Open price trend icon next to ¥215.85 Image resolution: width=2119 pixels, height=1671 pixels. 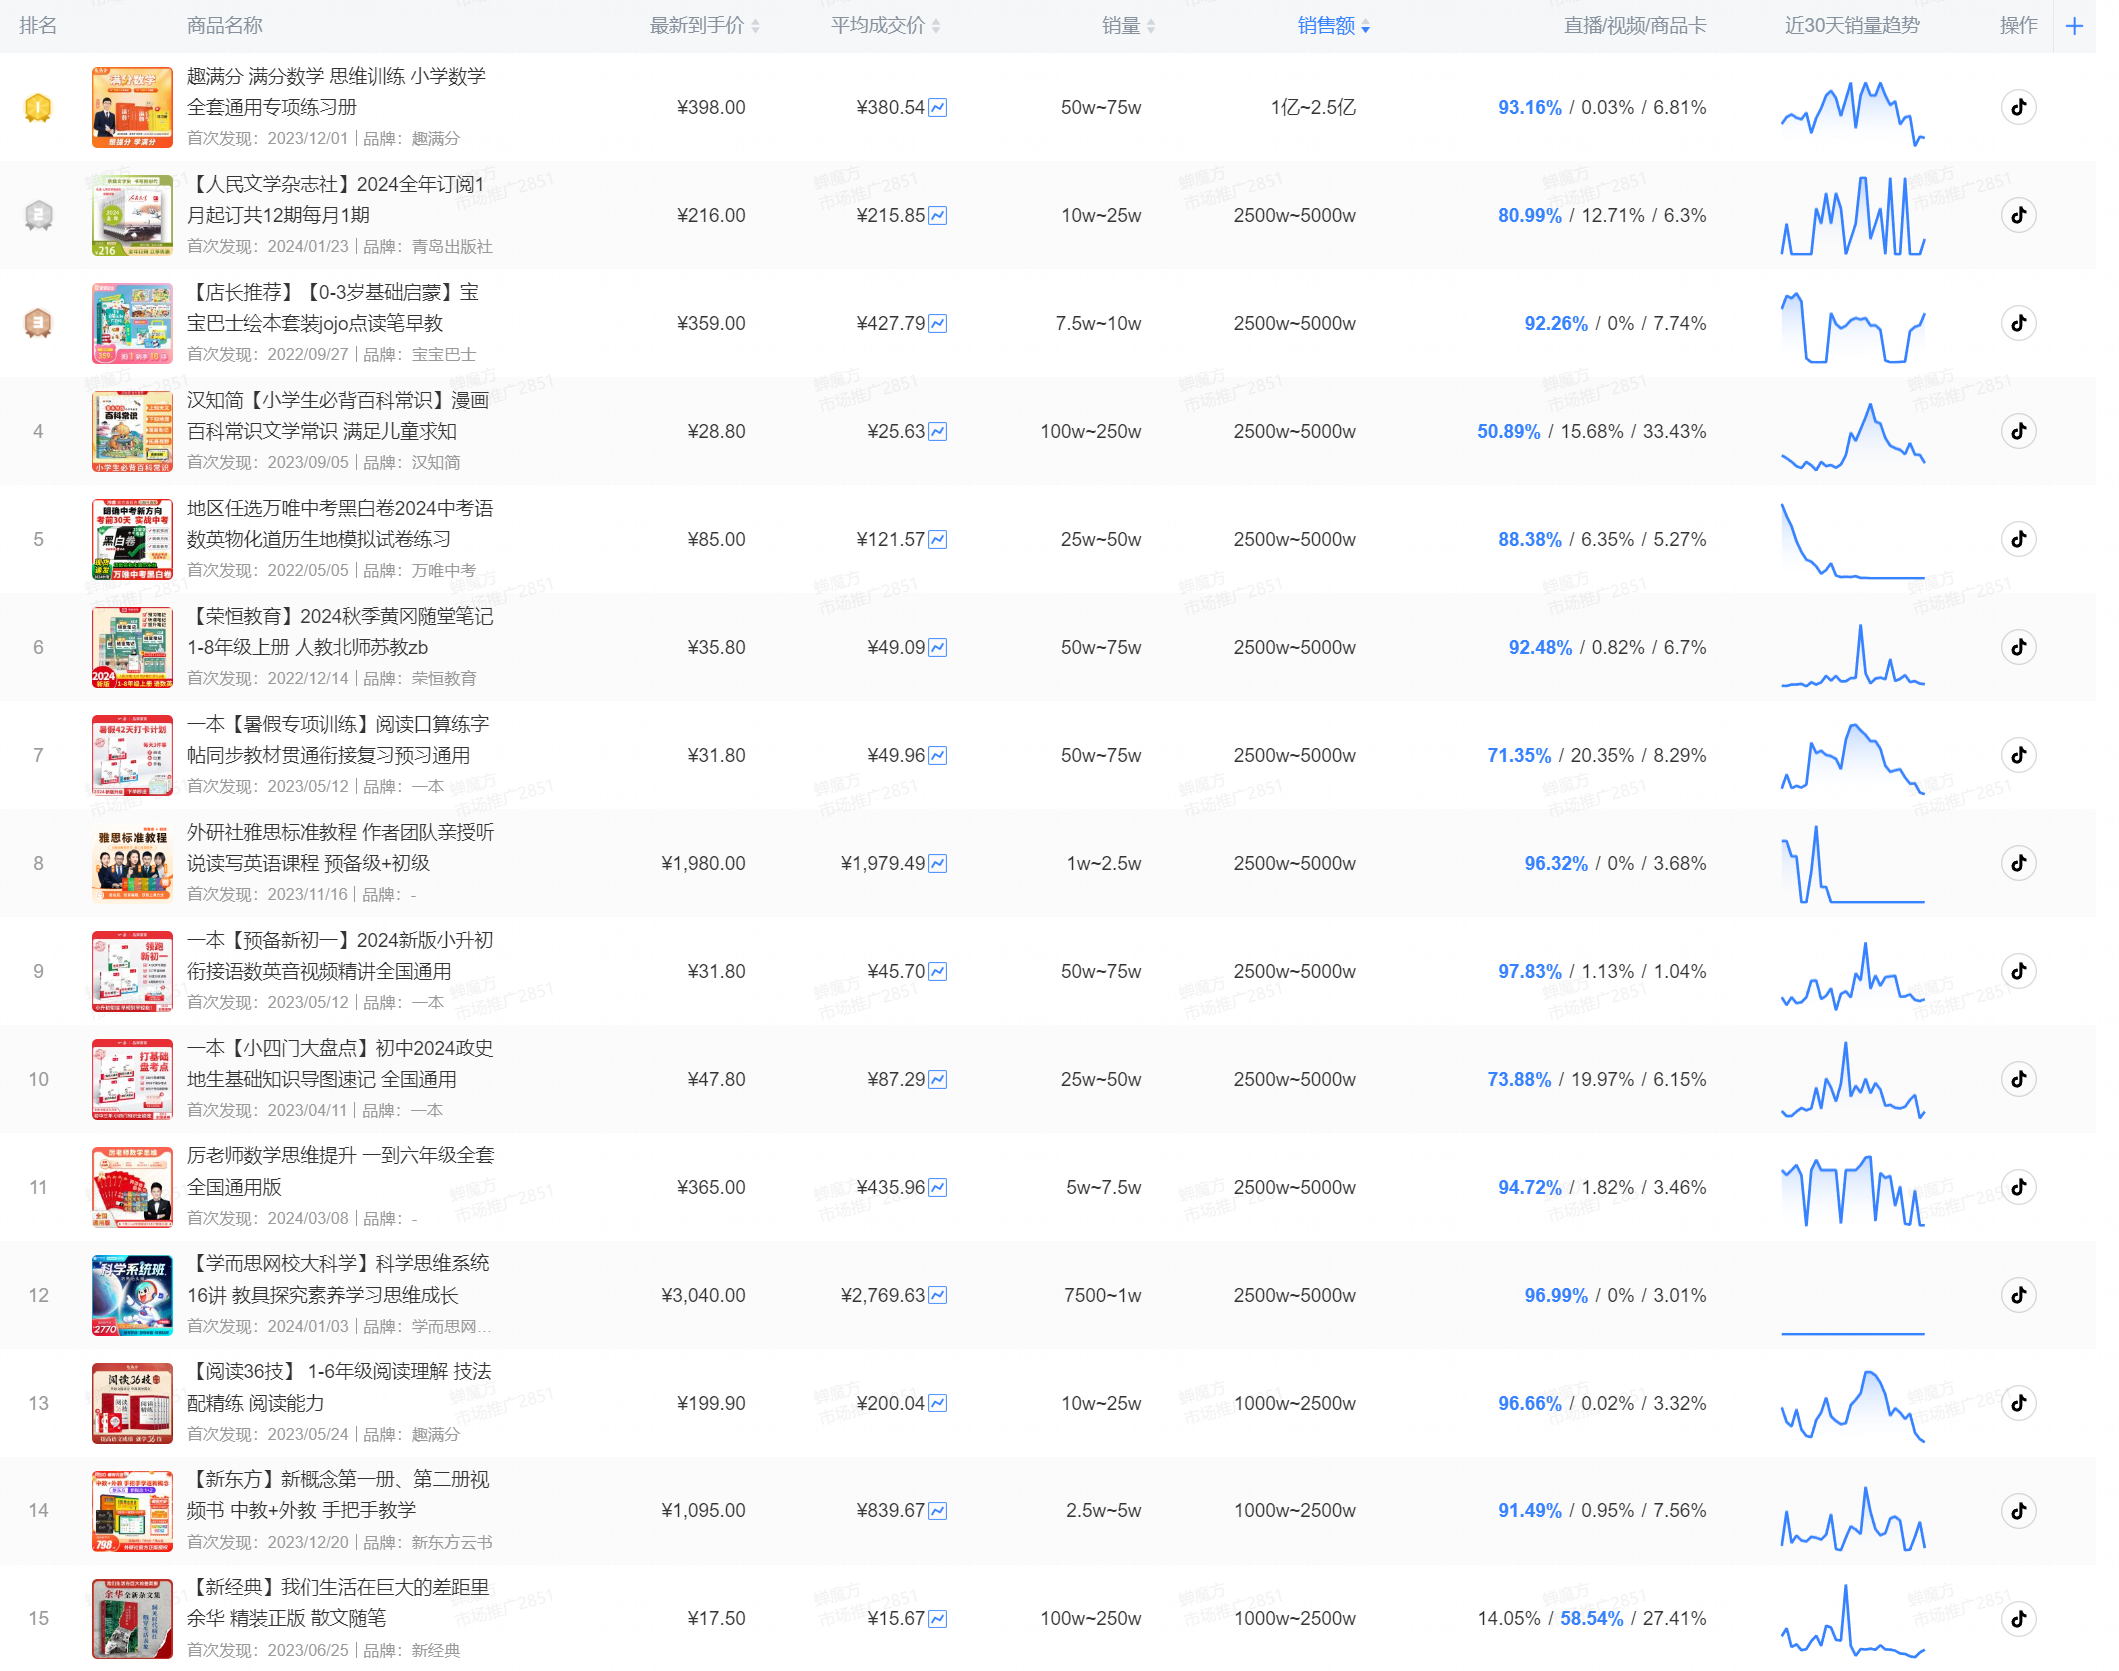click(x=937, y=216)
